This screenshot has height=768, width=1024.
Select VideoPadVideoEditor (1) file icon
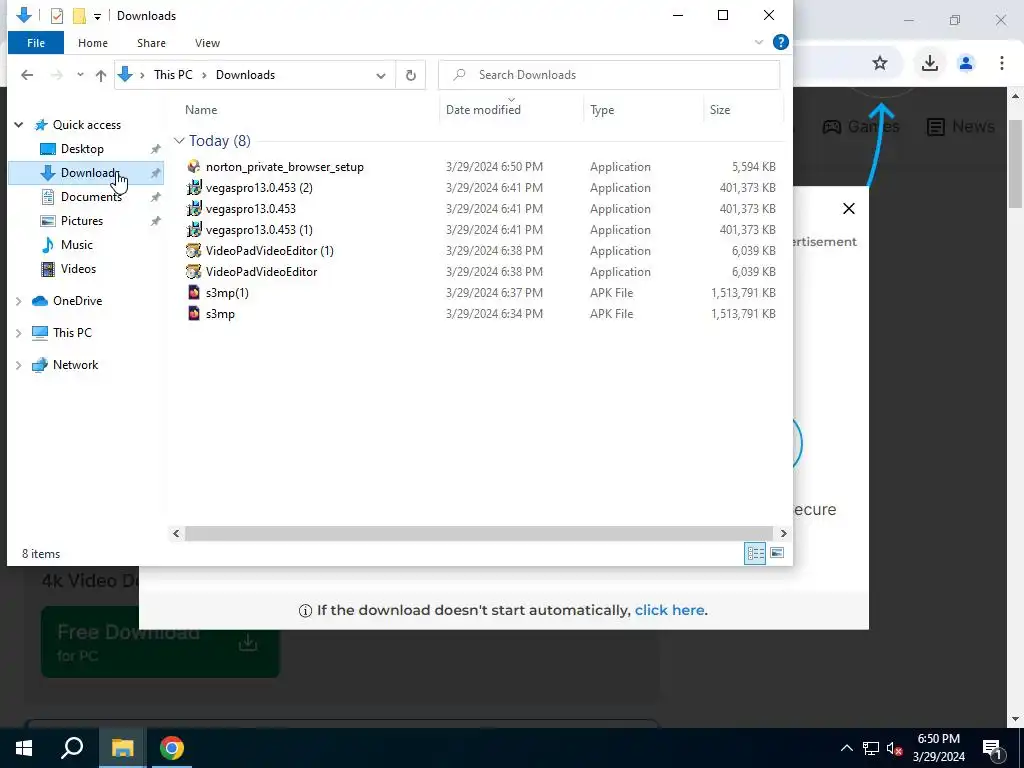194,251
